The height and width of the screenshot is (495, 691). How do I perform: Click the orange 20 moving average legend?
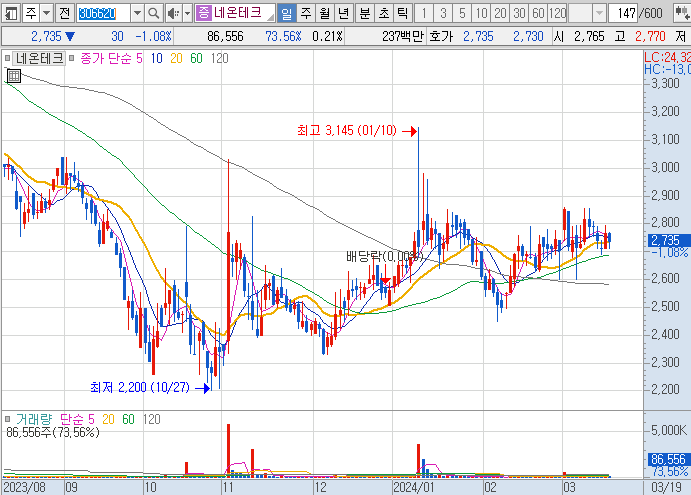(x=176, y=58)
